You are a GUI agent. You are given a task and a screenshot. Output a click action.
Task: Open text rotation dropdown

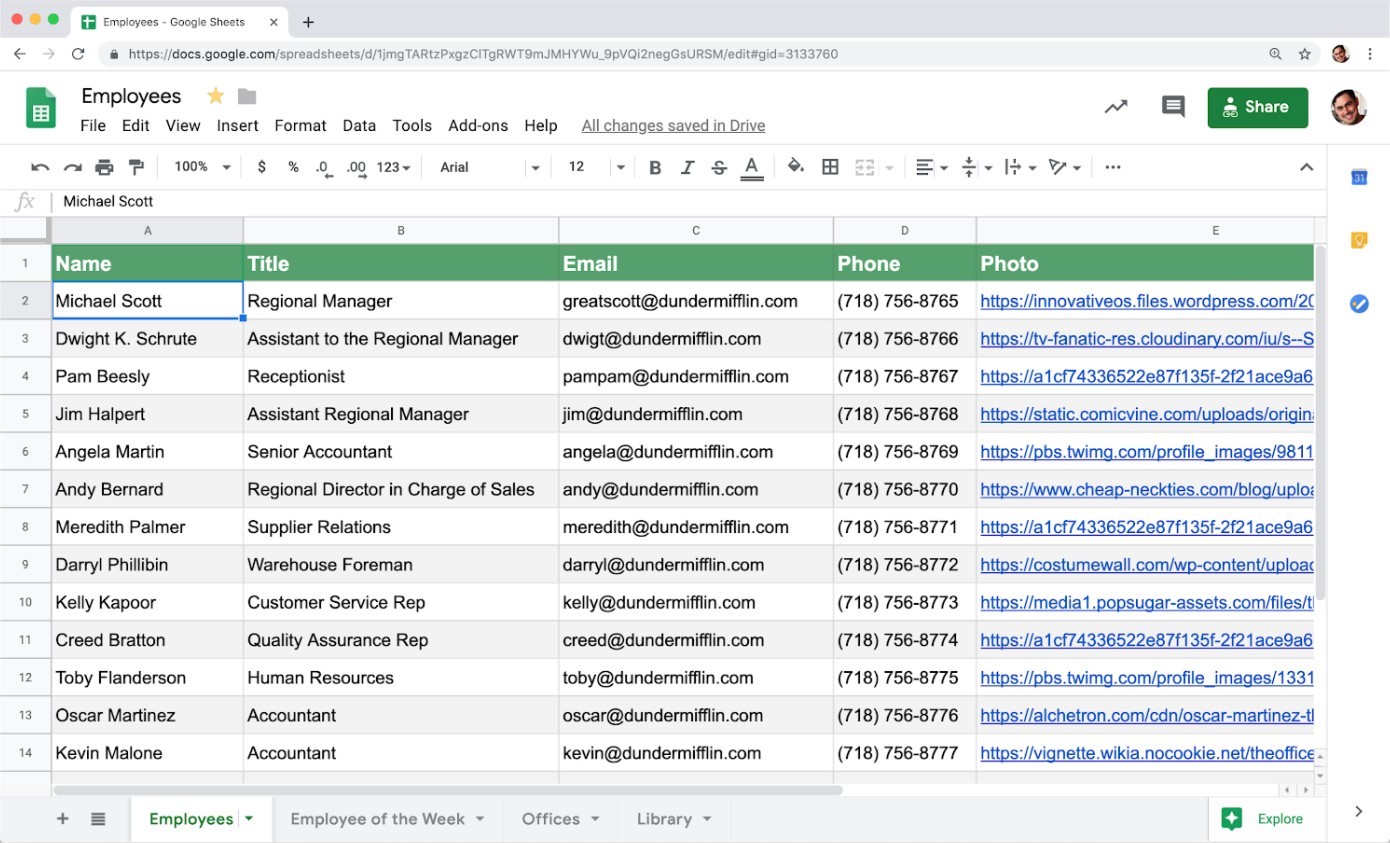pos(1065,167)
